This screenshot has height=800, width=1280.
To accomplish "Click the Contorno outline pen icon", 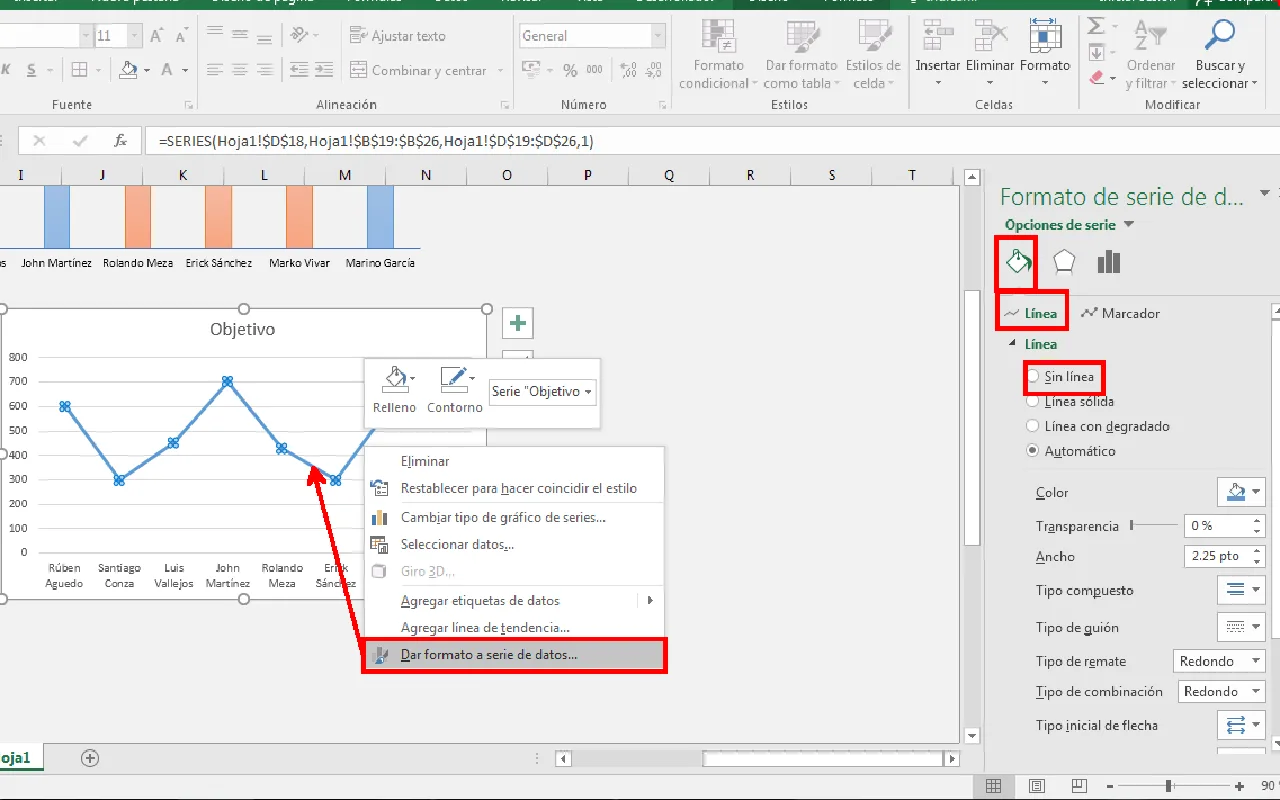I will (x=454, y=379).
